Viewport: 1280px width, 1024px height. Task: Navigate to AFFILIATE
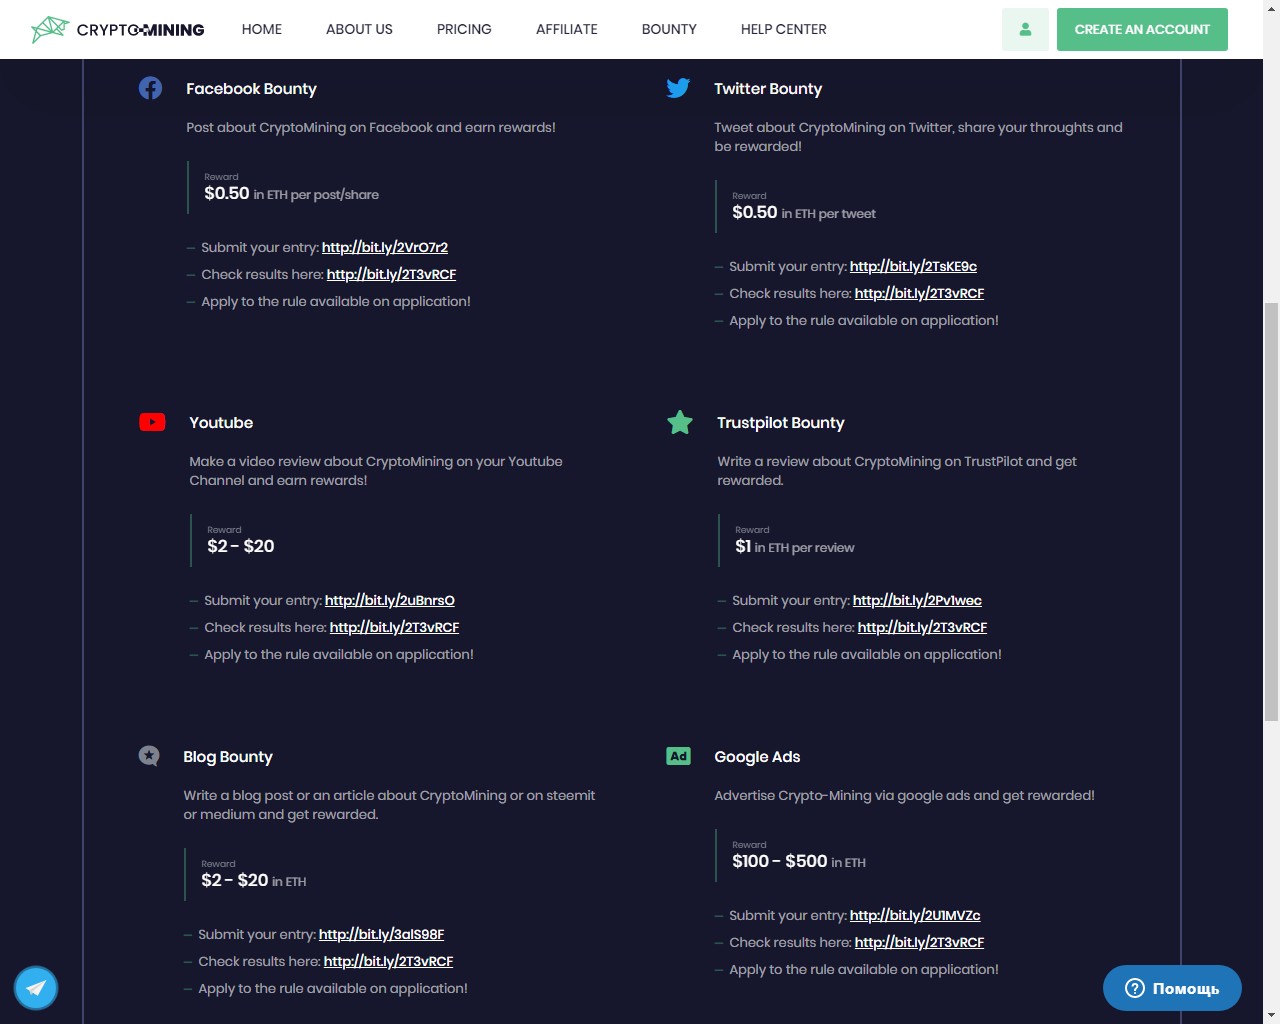click(x=567, y=29)
